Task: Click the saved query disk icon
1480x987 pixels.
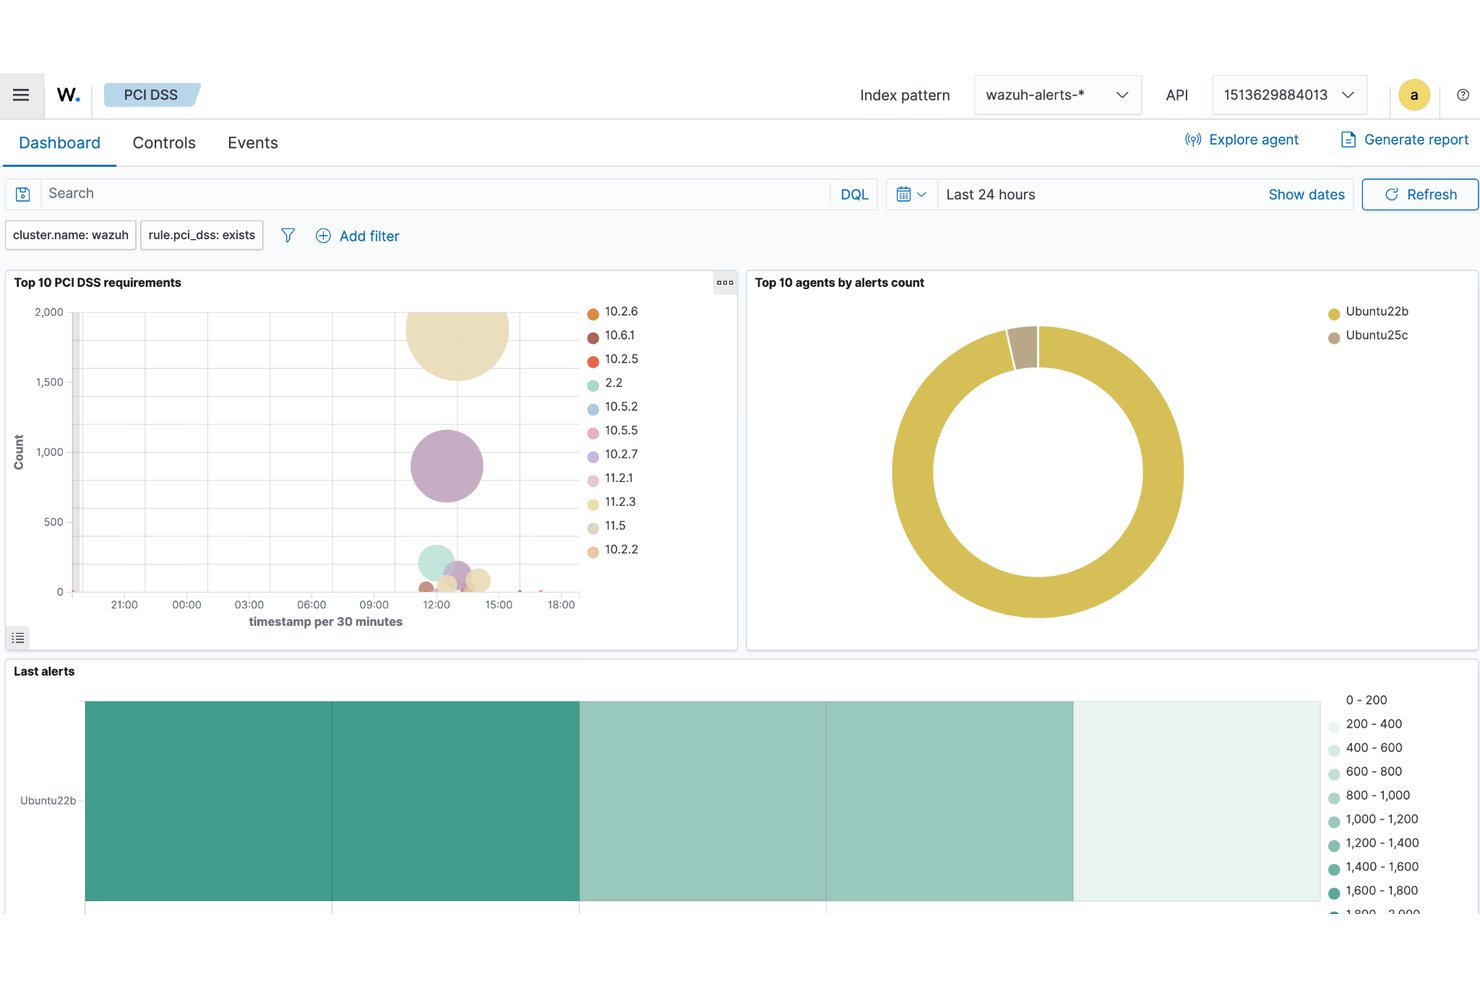Action: pyautogui.click(x=23, y=194)
